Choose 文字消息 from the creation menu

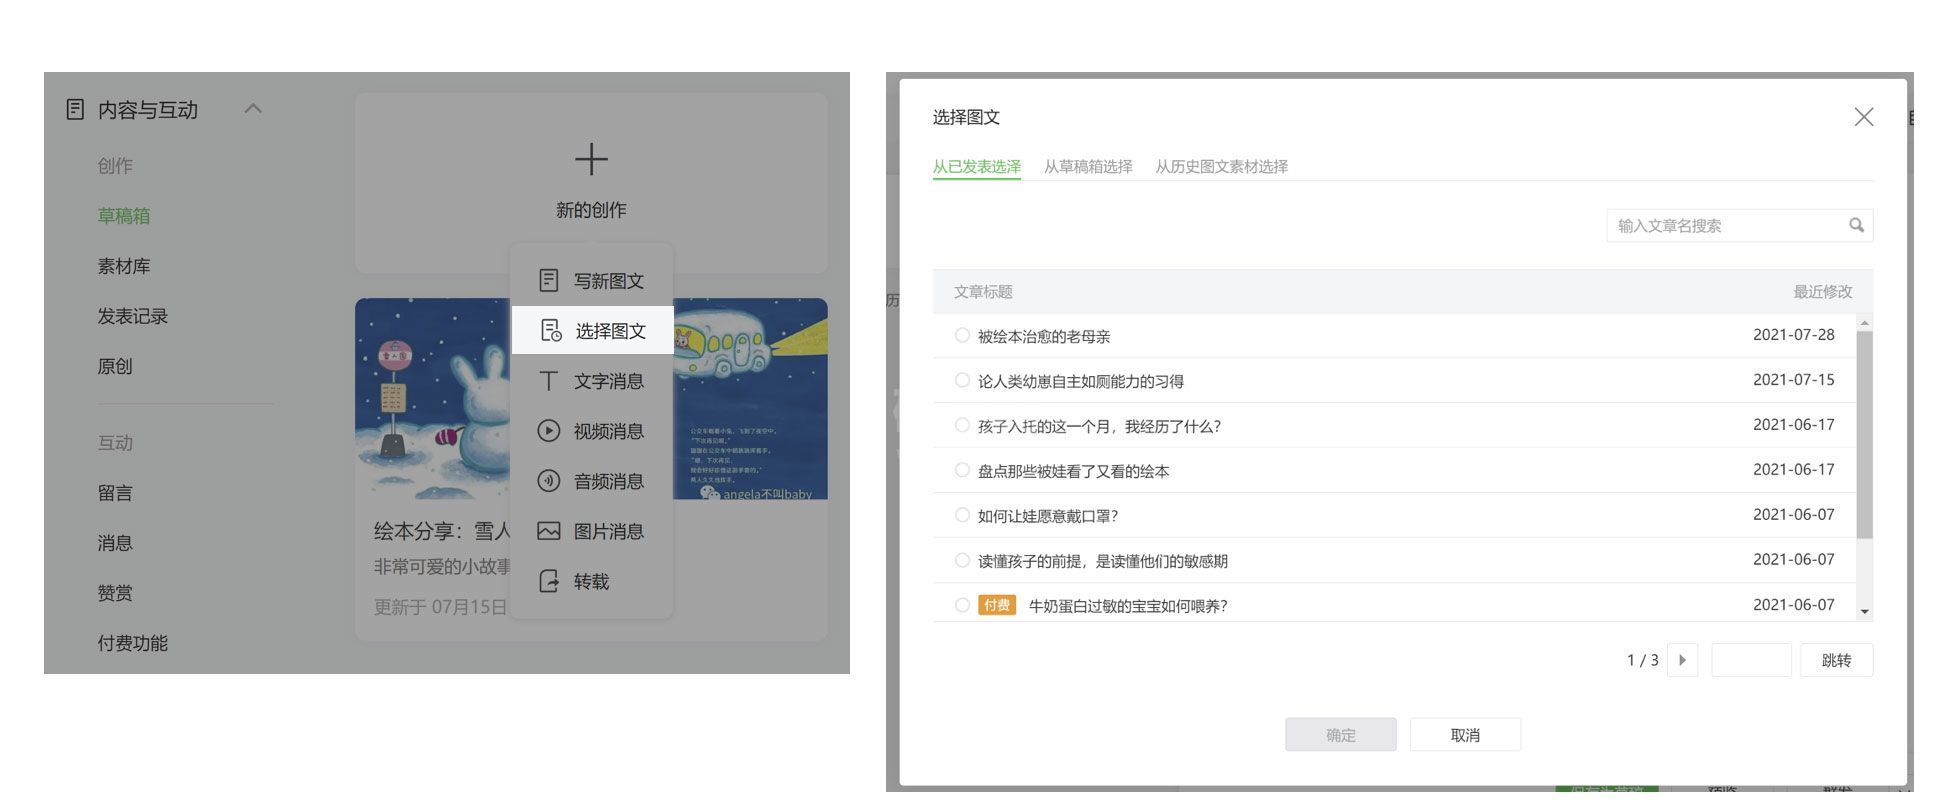(591, 381)
